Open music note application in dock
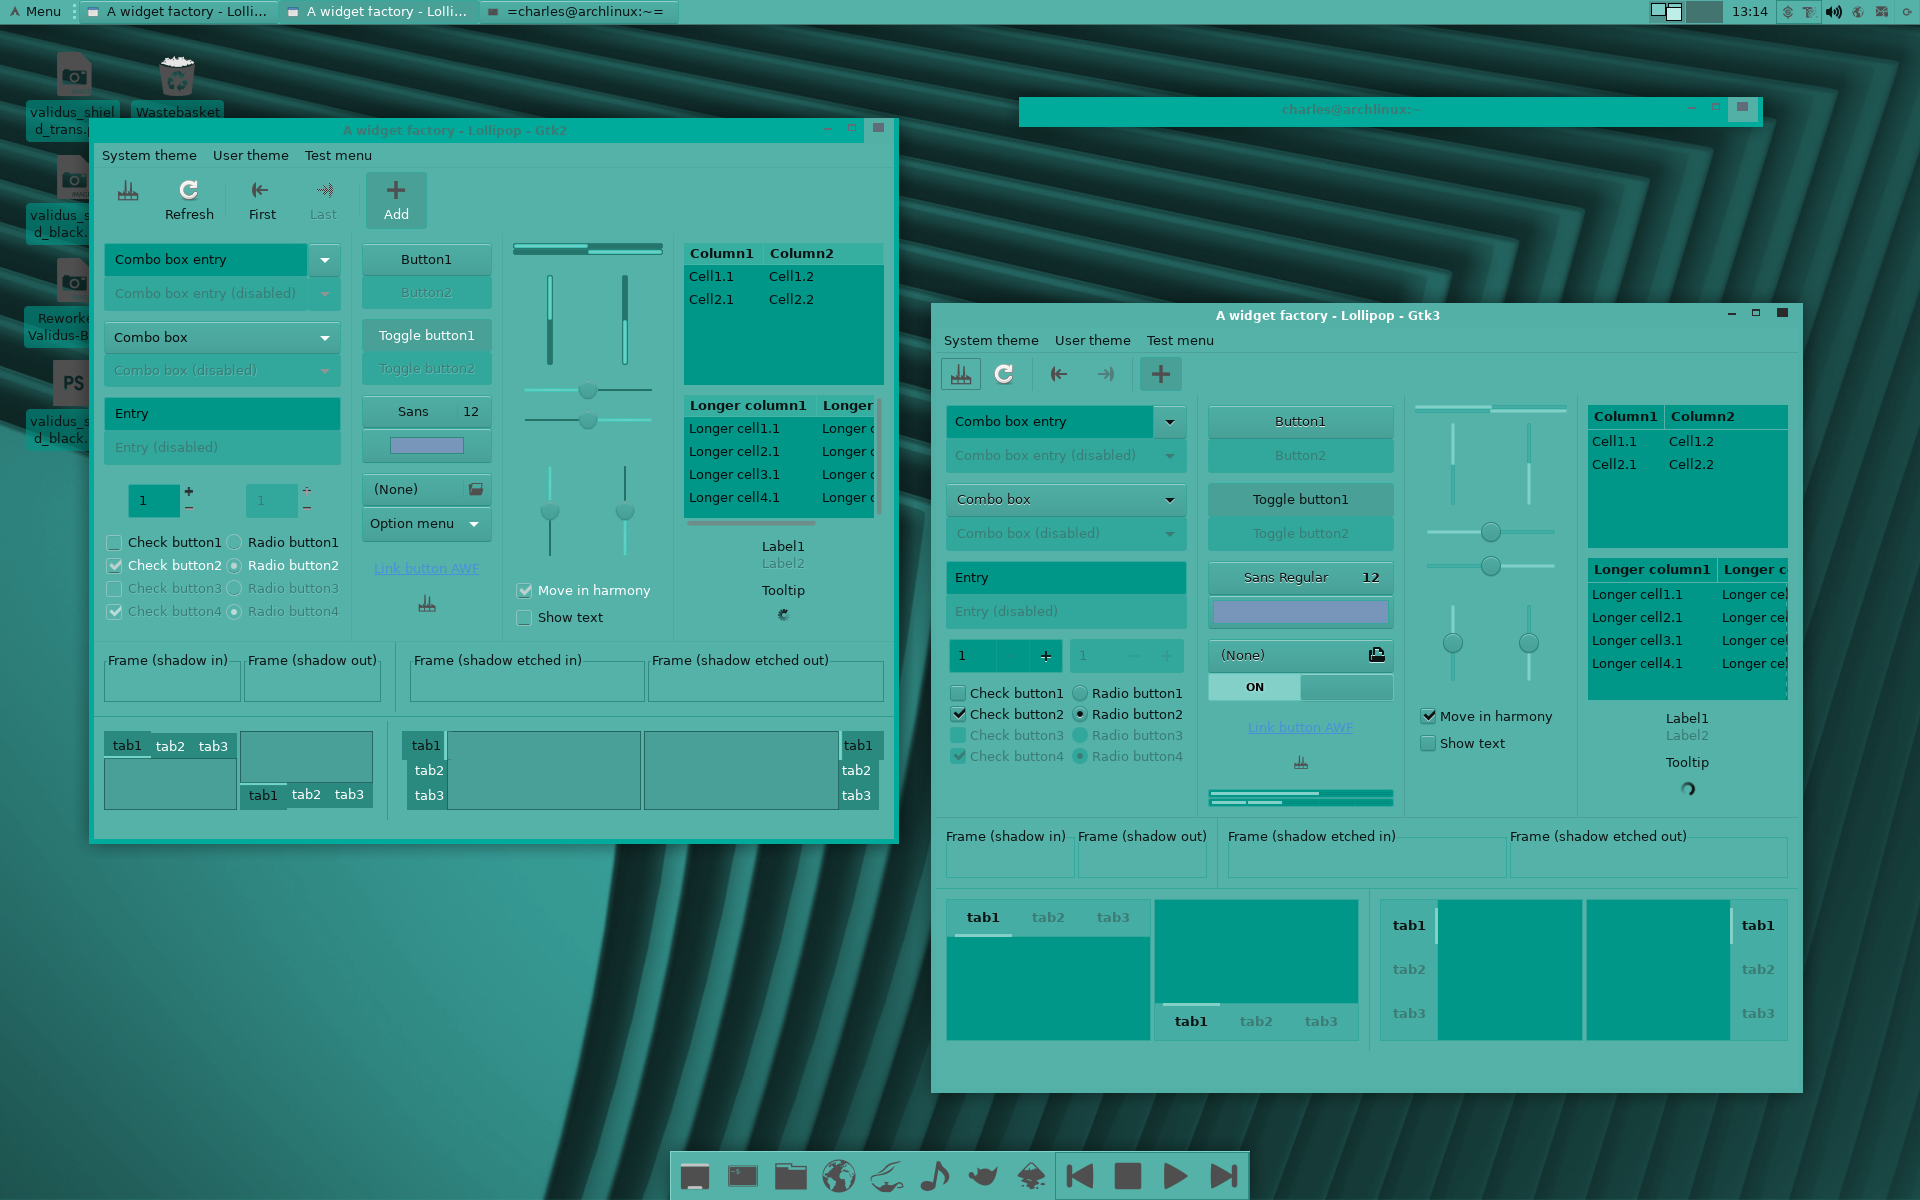Image resolution: width=1920 pixels, height=1200 pixels. 934,1176
